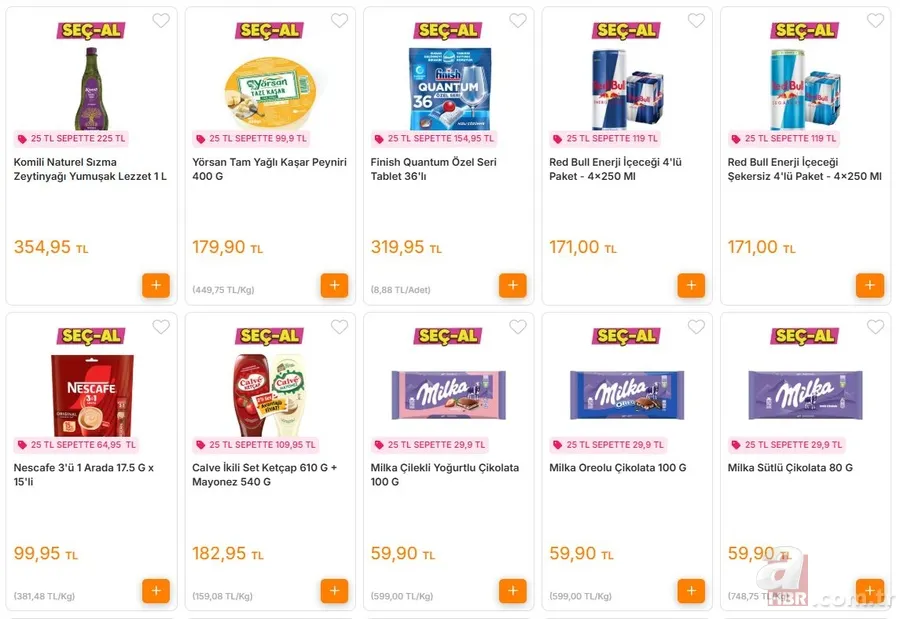Viewport: 900px width, 619px height.
Task: Favorite the Nescafe 3'ü 1 Arada product
Action: [x=161, y=326]
